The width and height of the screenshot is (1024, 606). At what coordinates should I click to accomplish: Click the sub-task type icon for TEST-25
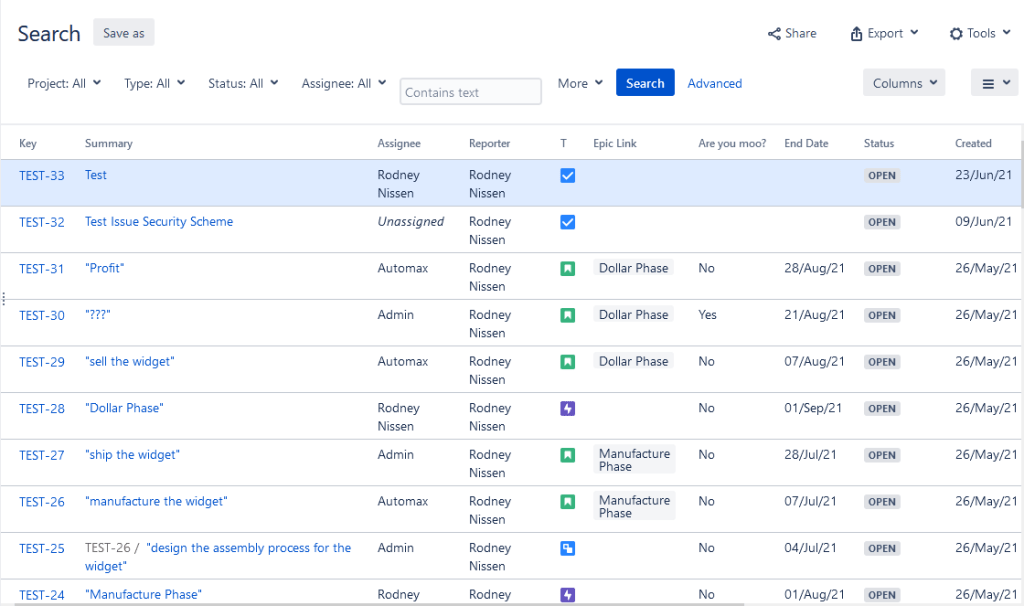click(567, 548)
